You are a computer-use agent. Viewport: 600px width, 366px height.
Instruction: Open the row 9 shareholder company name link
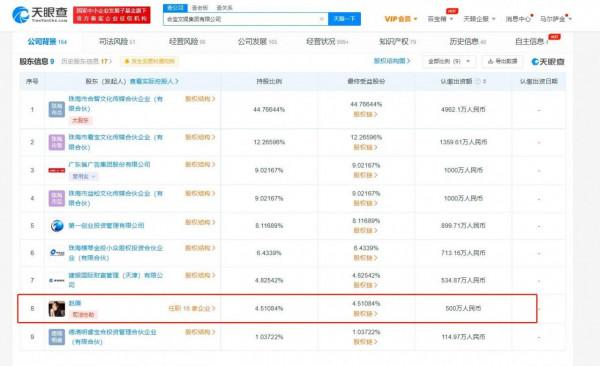tap(112, 337)
